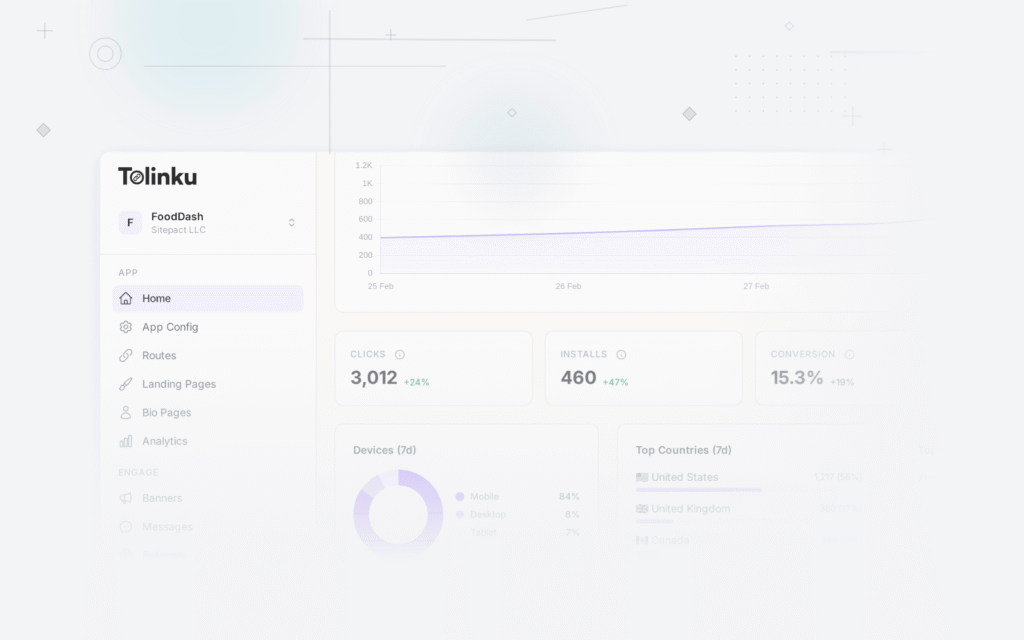The height and width of the screenshot is (640, 1024).
Task: Click the INSTALLS info icon
Action: pos(621,354)
